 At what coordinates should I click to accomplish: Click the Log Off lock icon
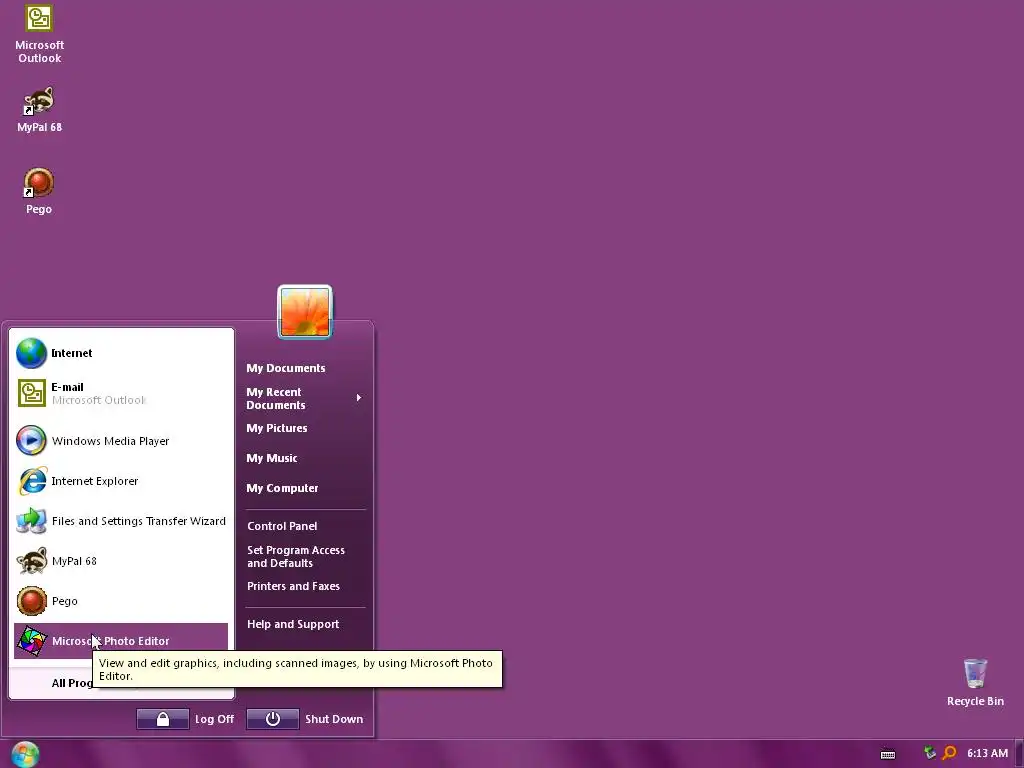coord(163,719)
